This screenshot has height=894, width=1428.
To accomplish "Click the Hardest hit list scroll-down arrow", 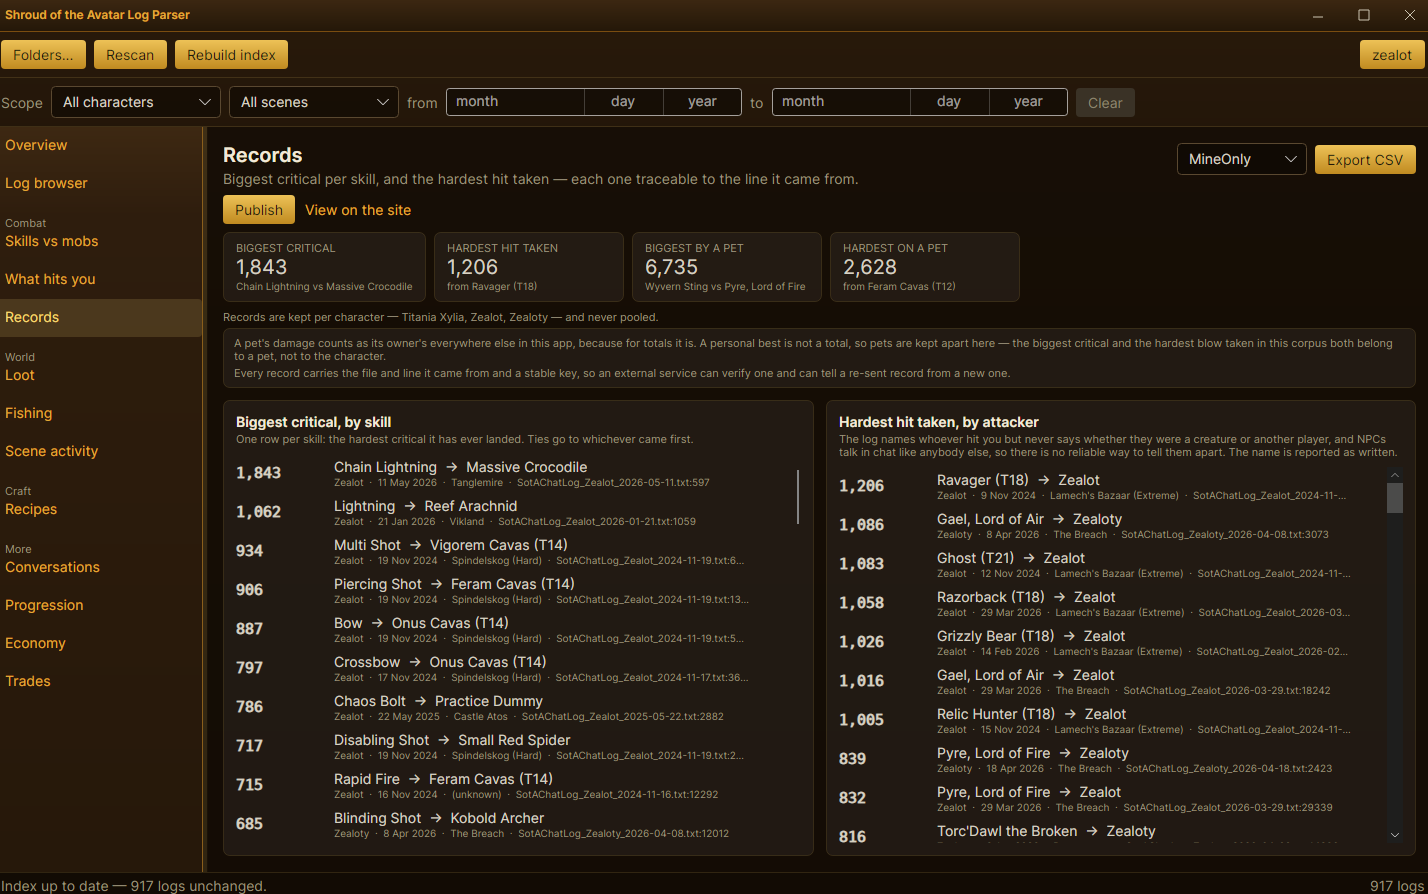I will 1395,835.
